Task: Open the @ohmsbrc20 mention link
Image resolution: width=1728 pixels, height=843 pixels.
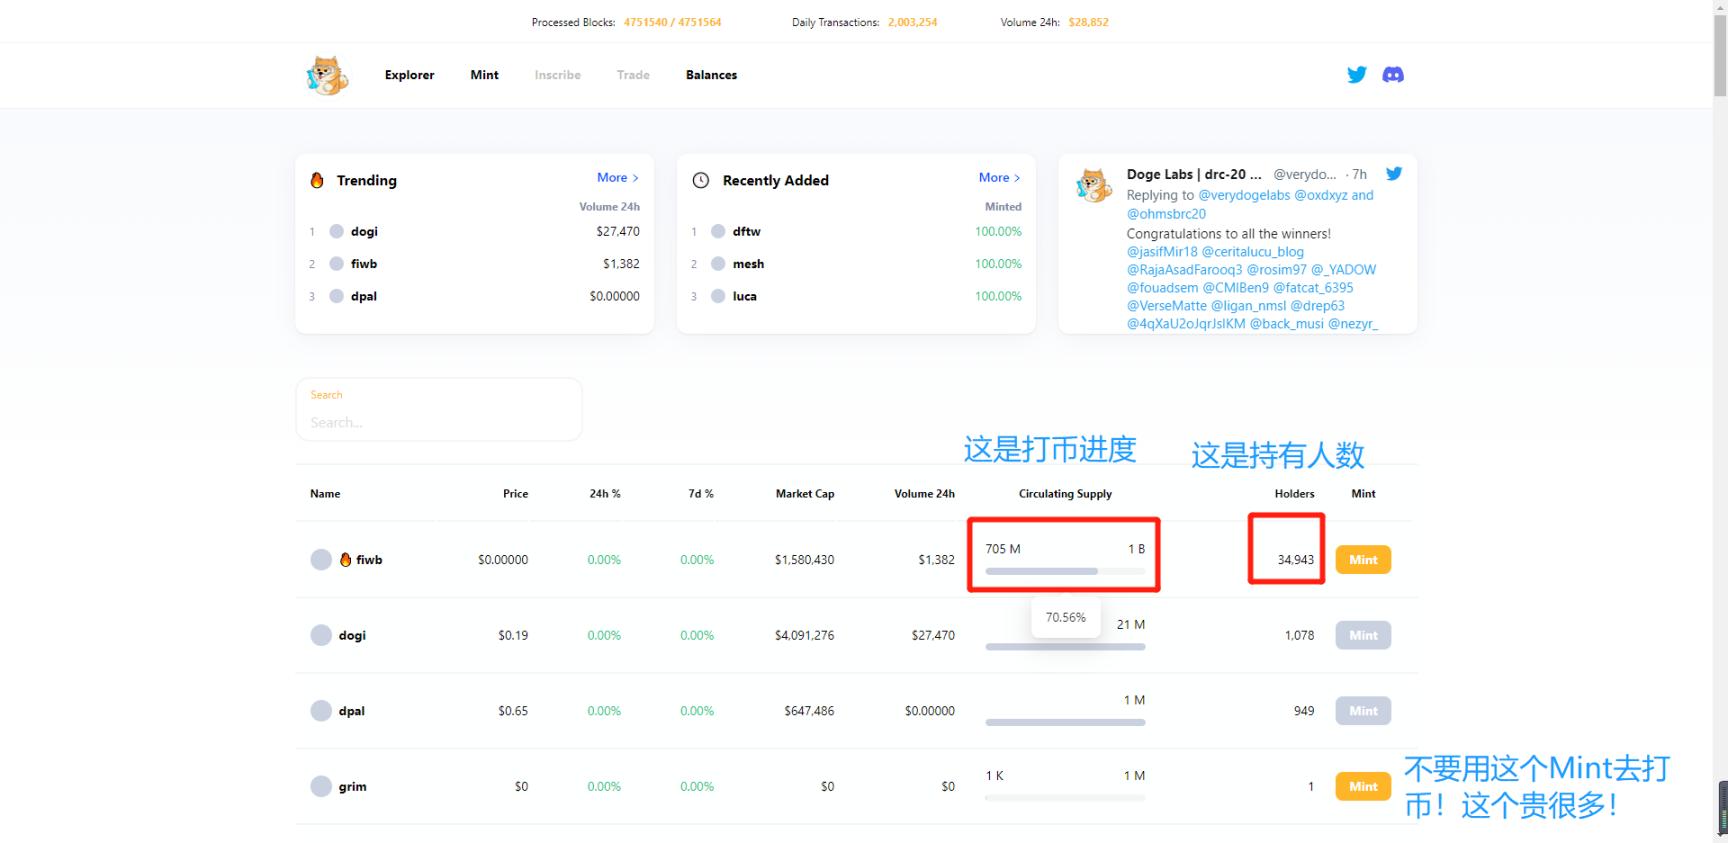Action: (1166, 214)
